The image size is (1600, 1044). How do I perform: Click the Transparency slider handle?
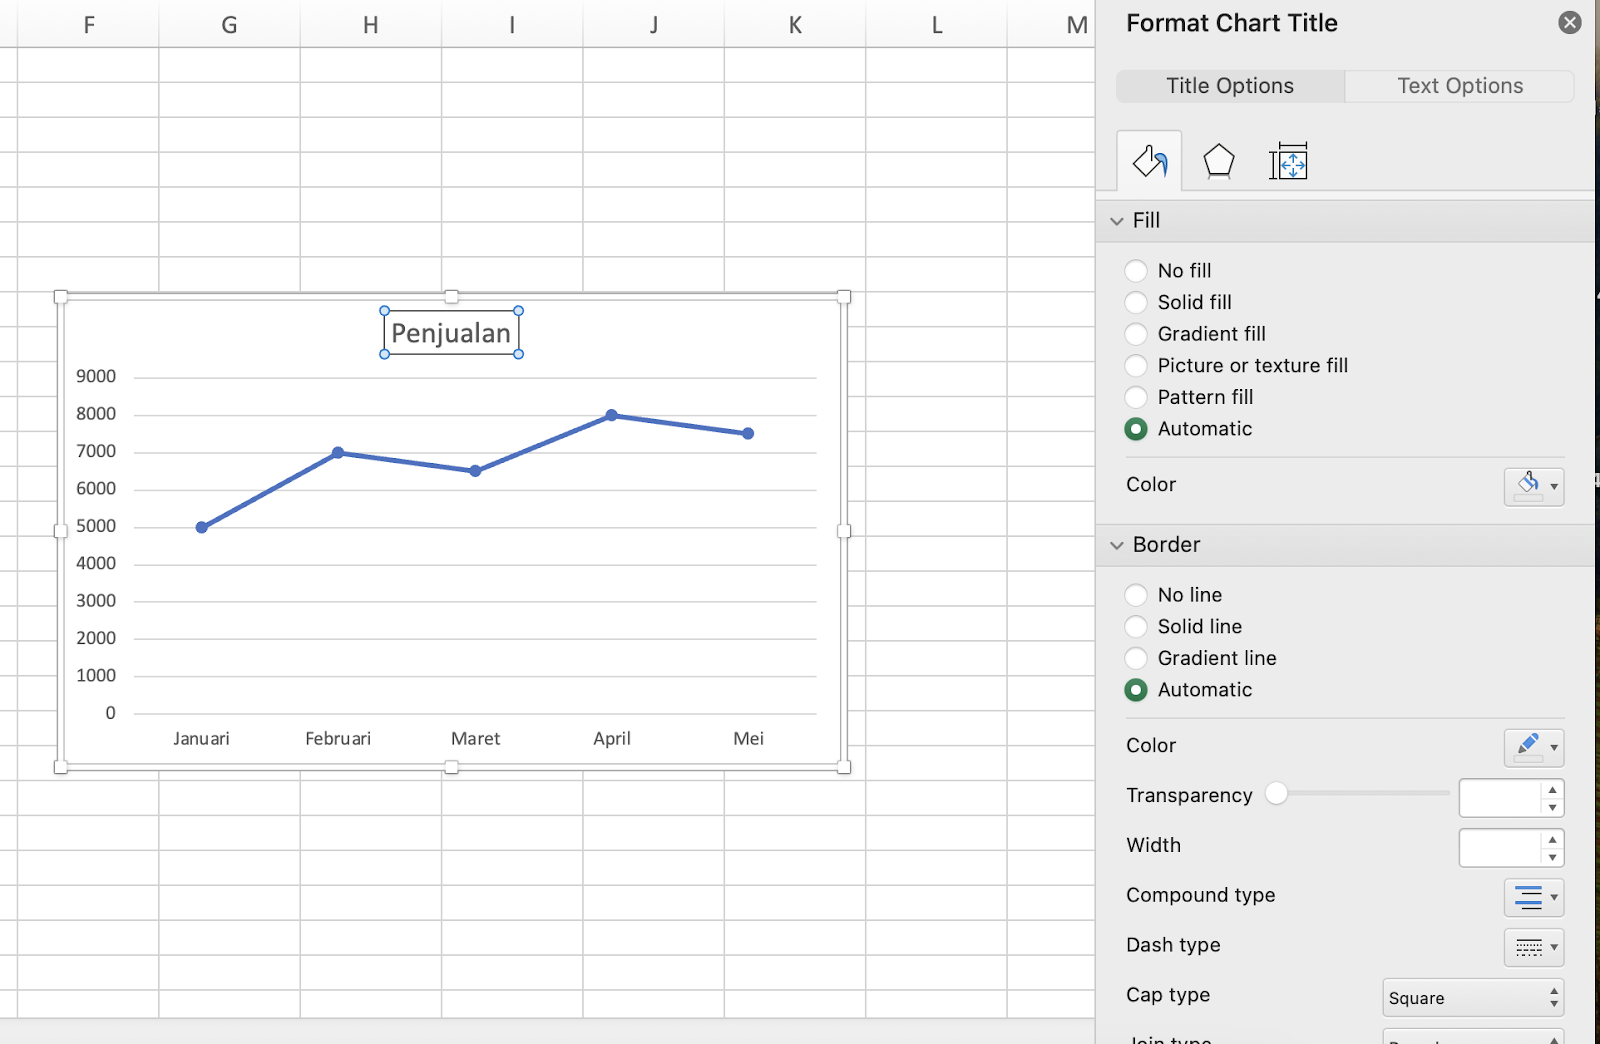1276,794
